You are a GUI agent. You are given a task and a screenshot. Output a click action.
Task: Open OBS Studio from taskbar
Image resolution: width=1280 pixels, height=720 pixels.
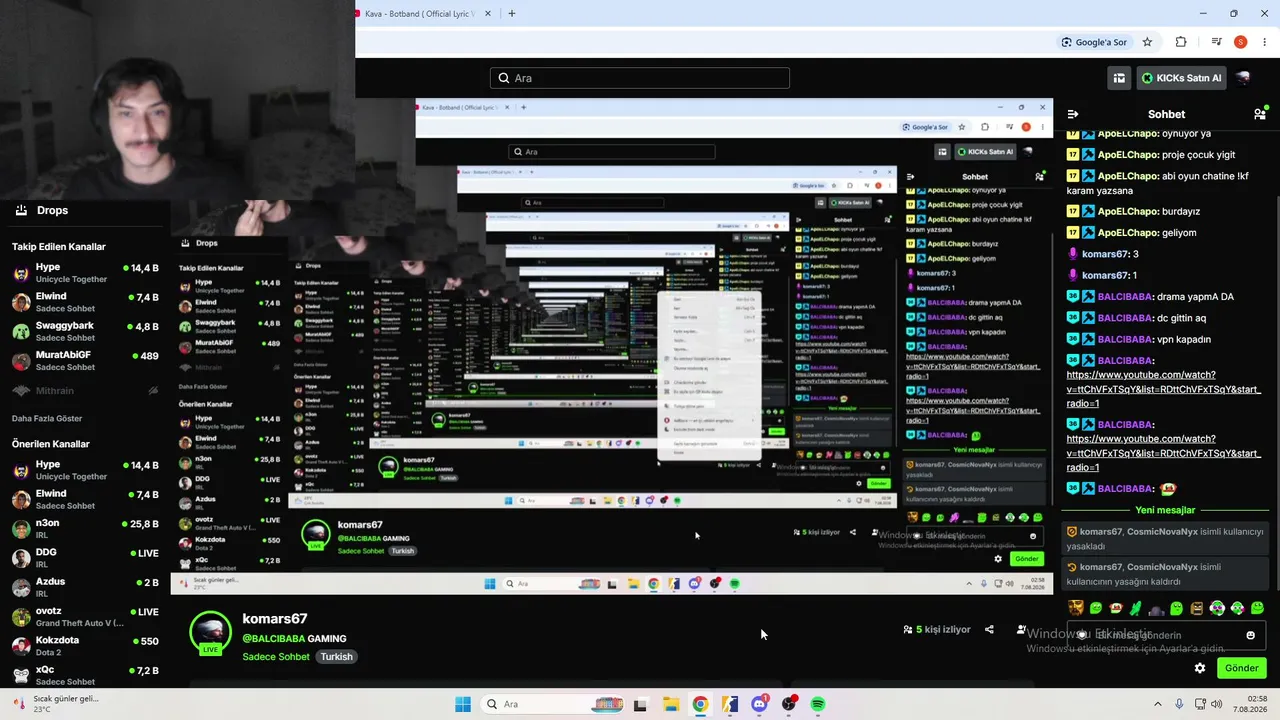(789, 704)
